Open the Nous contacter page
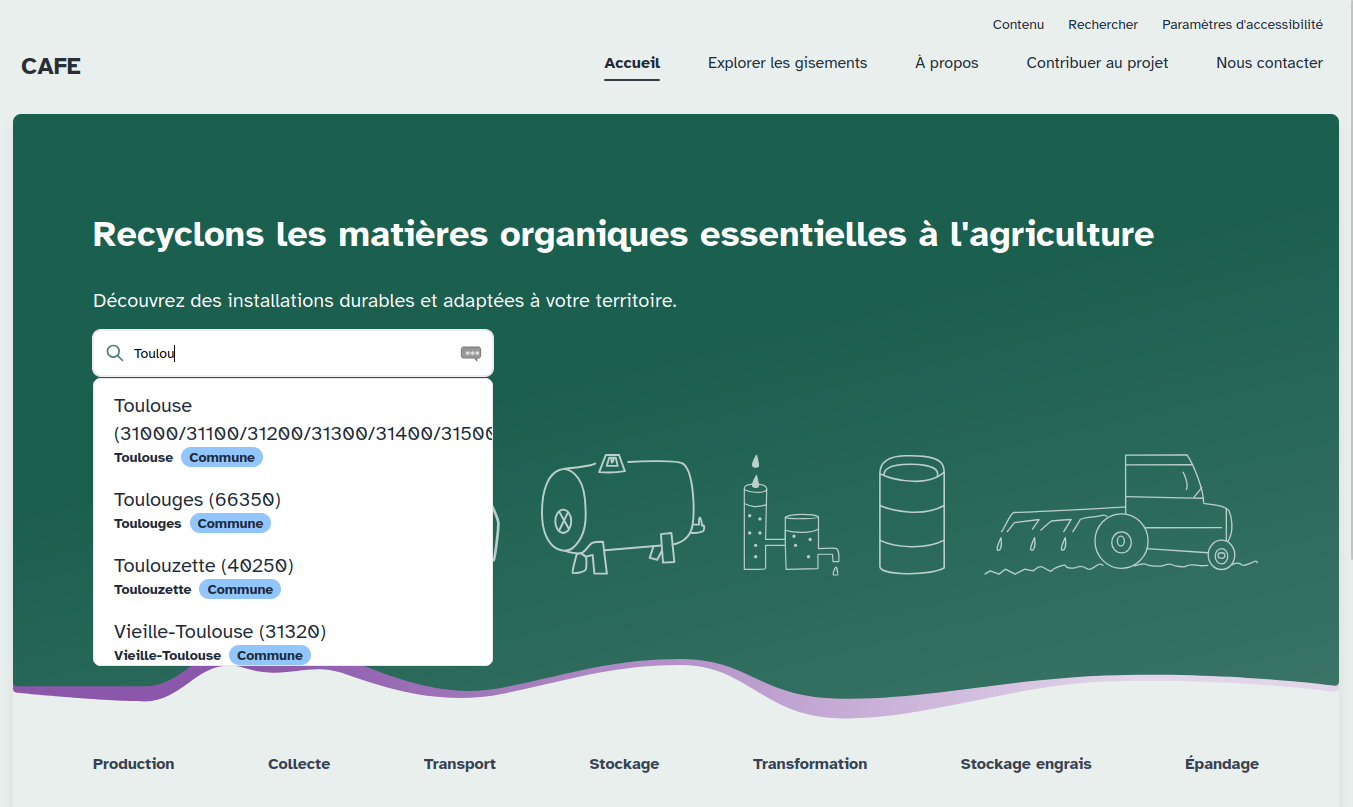The width and height of the screenshot is (1353, 807). pyautogui.click(x=1269, y=63)
